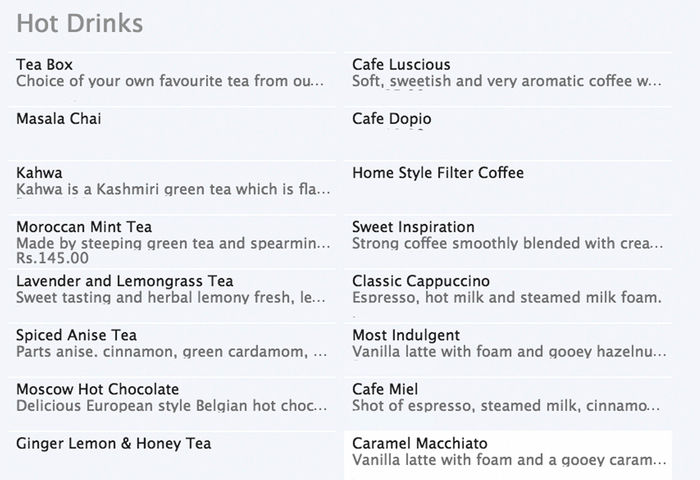Open the Tea Box menu item
700x480 pixels.
(x=172, y=79)
